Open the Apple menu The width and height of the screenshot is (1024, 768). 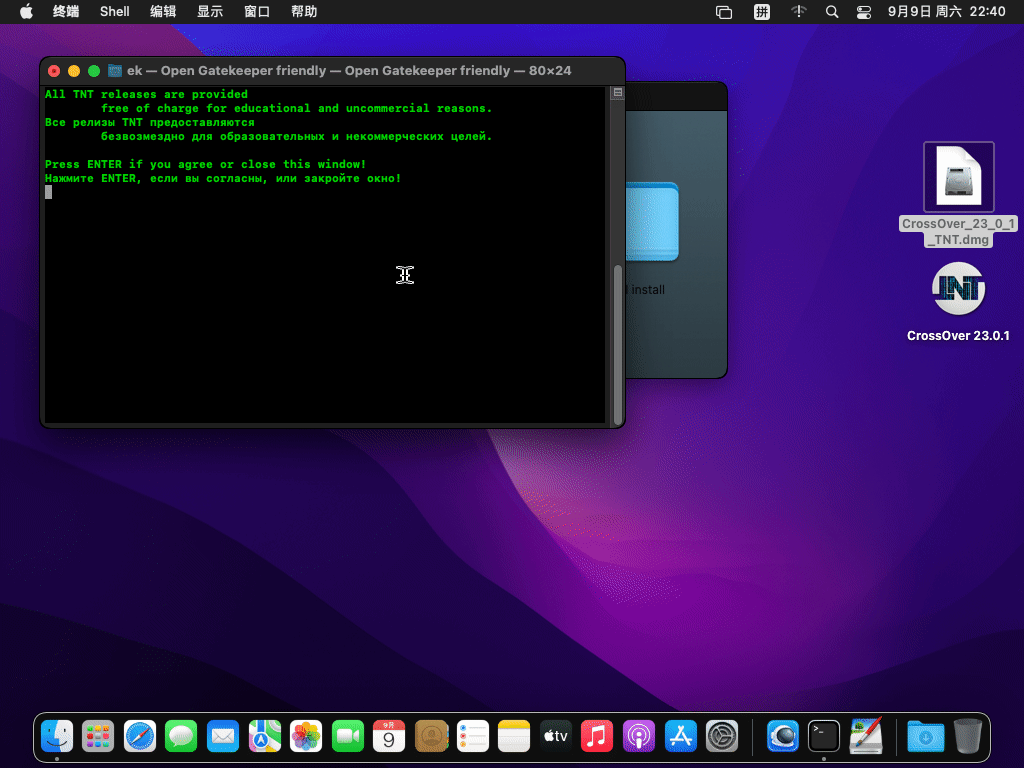[26, 12]
